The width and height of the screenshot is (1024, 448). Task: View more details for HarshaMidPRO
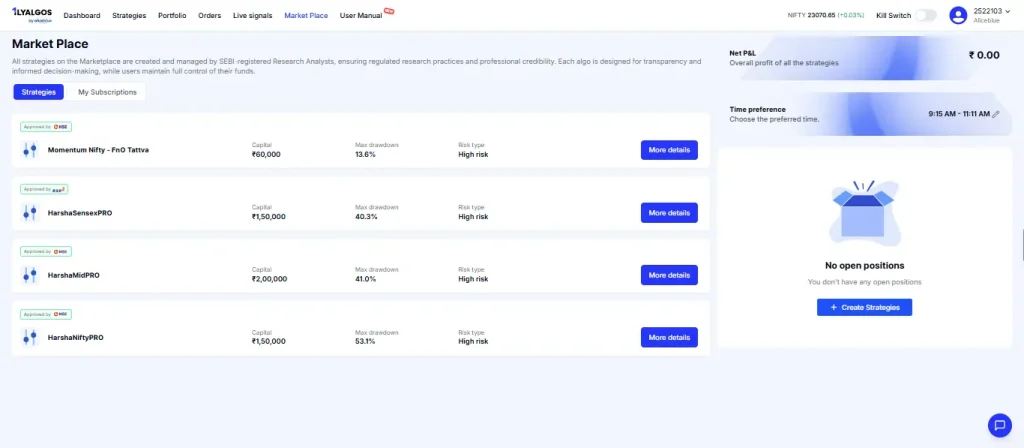coord(669,275)
